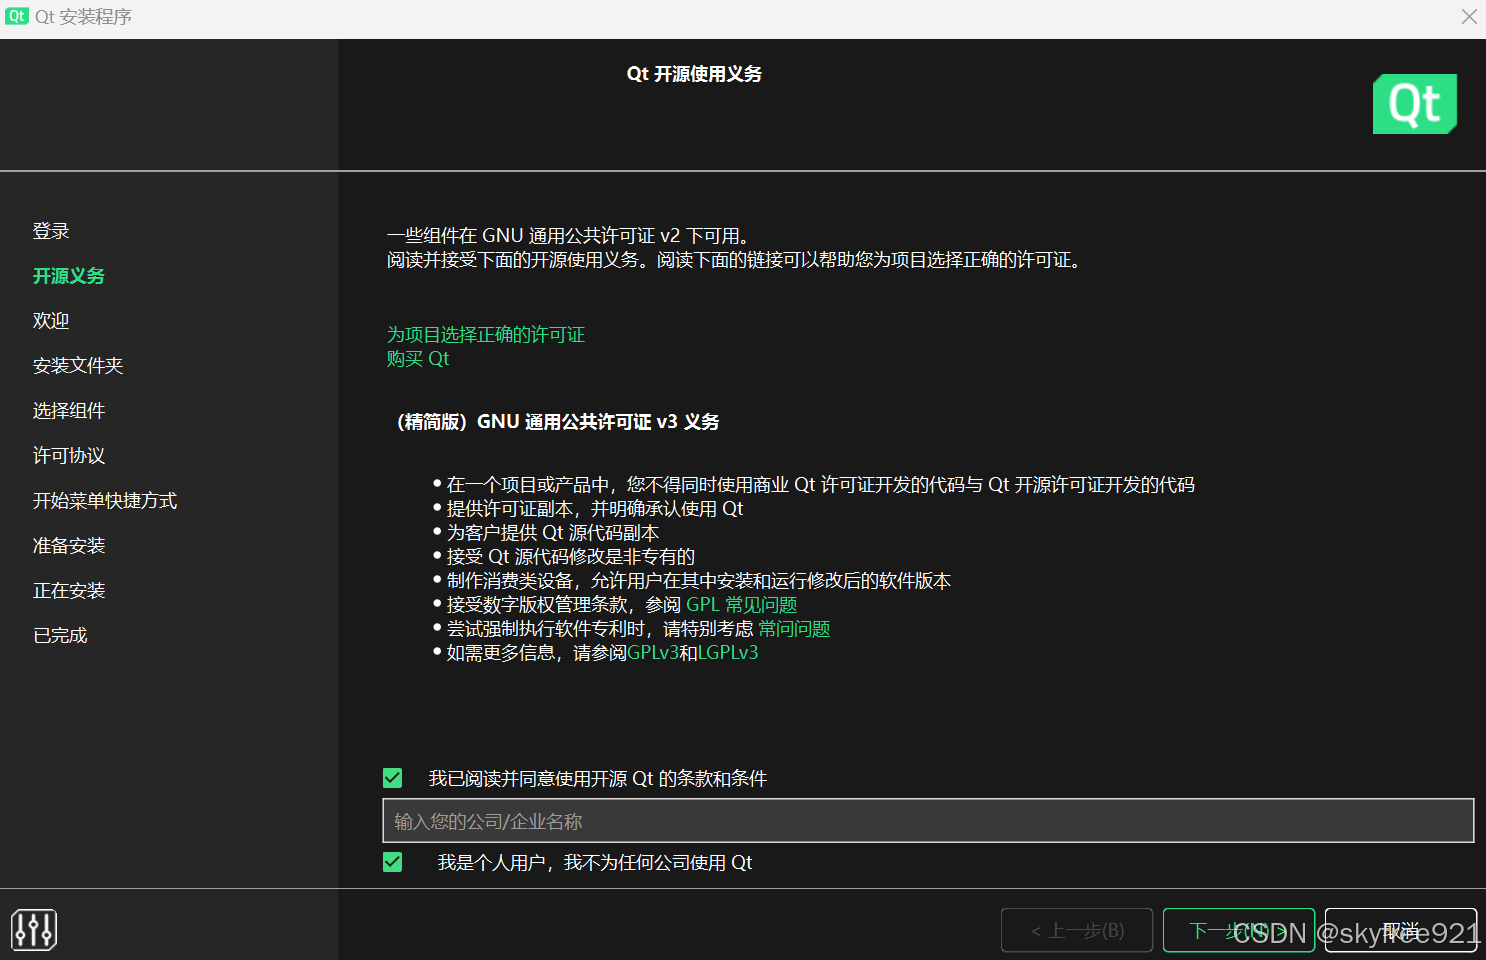Image resolution: width=1486 pixels, height=960 pixels.
Task: Close the Qt installer window
Action: pos(1469,16)
